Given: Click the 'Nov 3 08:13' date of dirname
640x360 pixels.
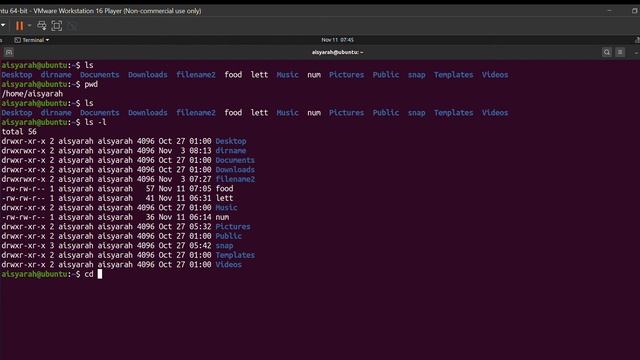Looking at the screenshot, I should 185,151.
